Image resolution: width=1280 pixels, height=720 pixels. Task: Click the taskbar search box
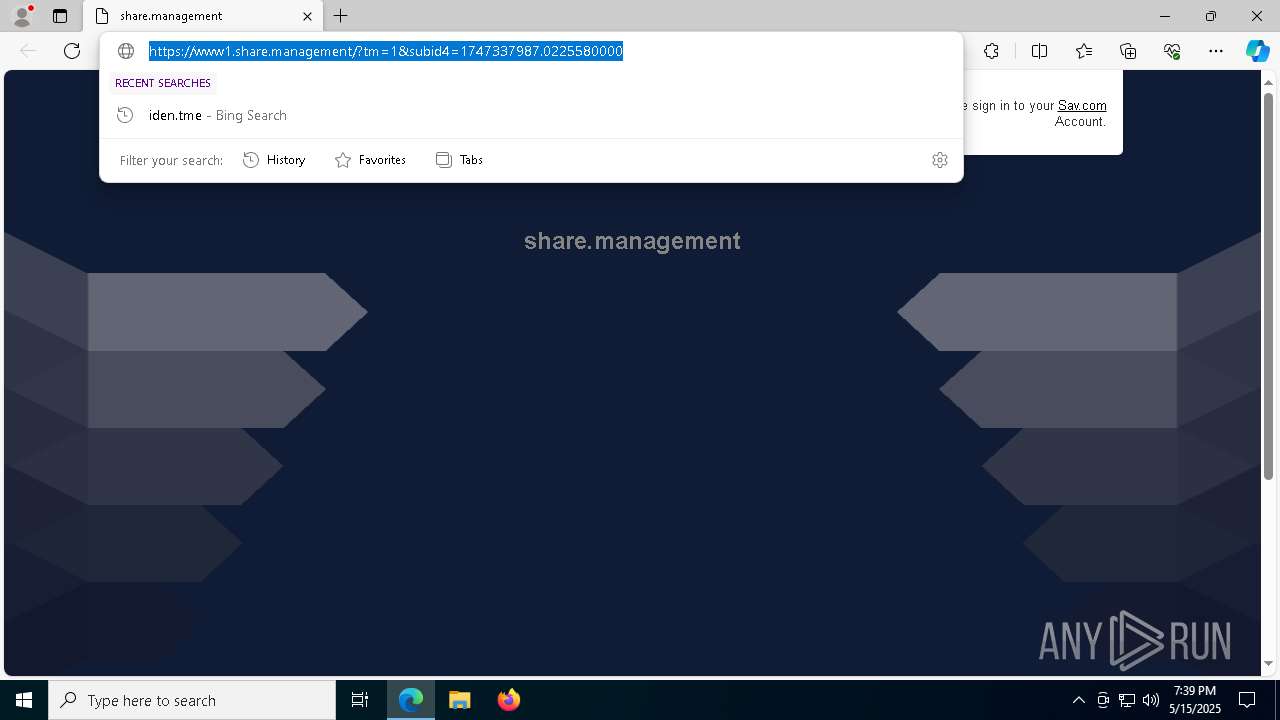tap(192, 700)
